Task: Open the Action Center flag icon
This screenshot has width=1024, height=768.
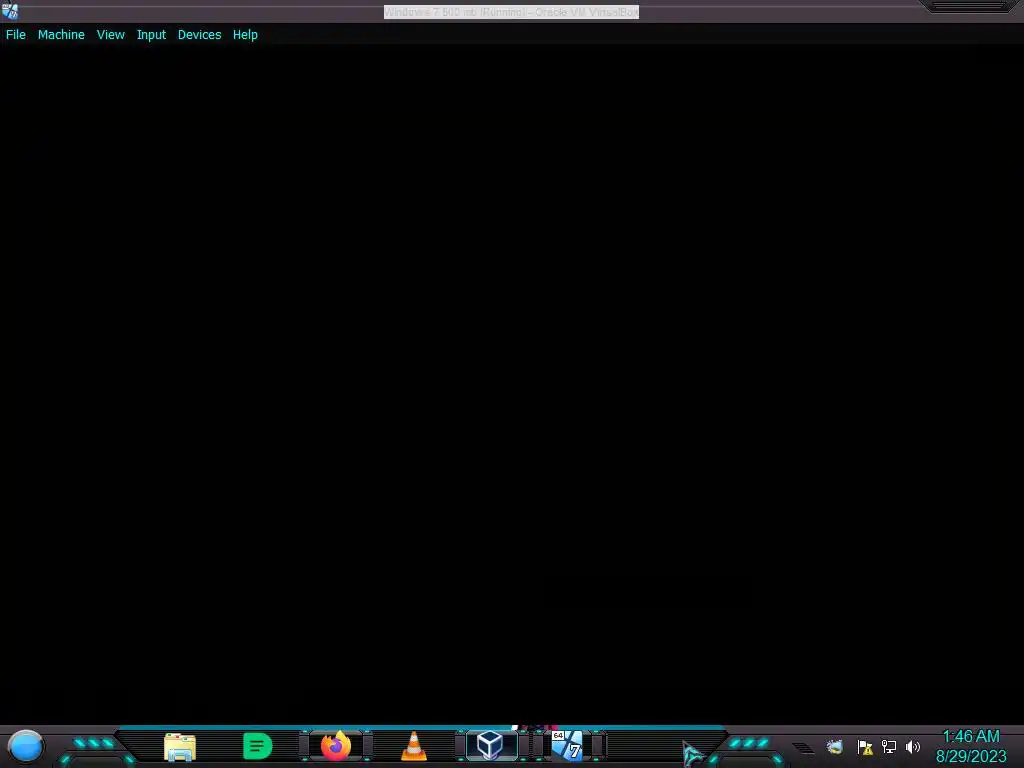Action: point(865,747)
